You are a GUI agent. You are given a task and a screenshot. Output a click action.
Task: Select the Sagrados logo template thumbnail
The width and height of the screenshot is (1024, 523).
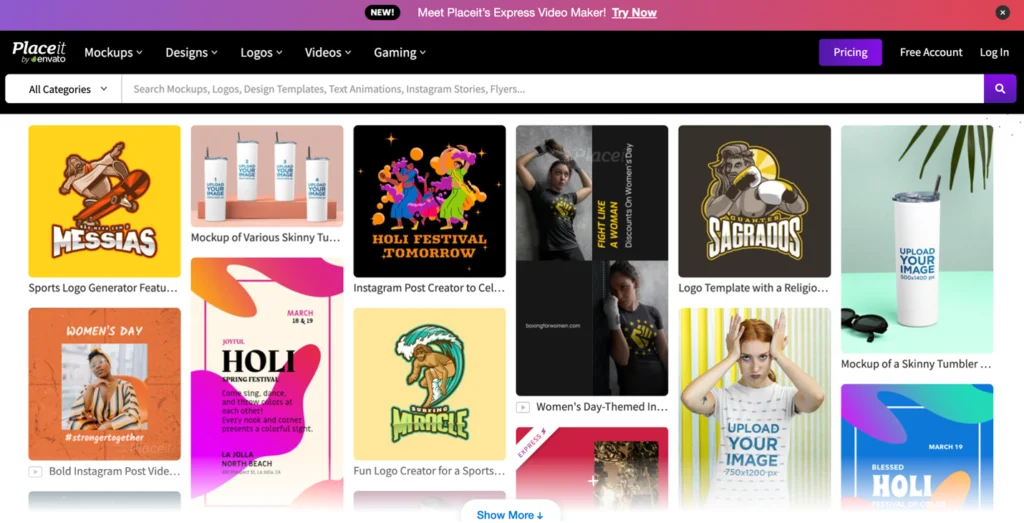pyautogui.click(x=754, y=201)
